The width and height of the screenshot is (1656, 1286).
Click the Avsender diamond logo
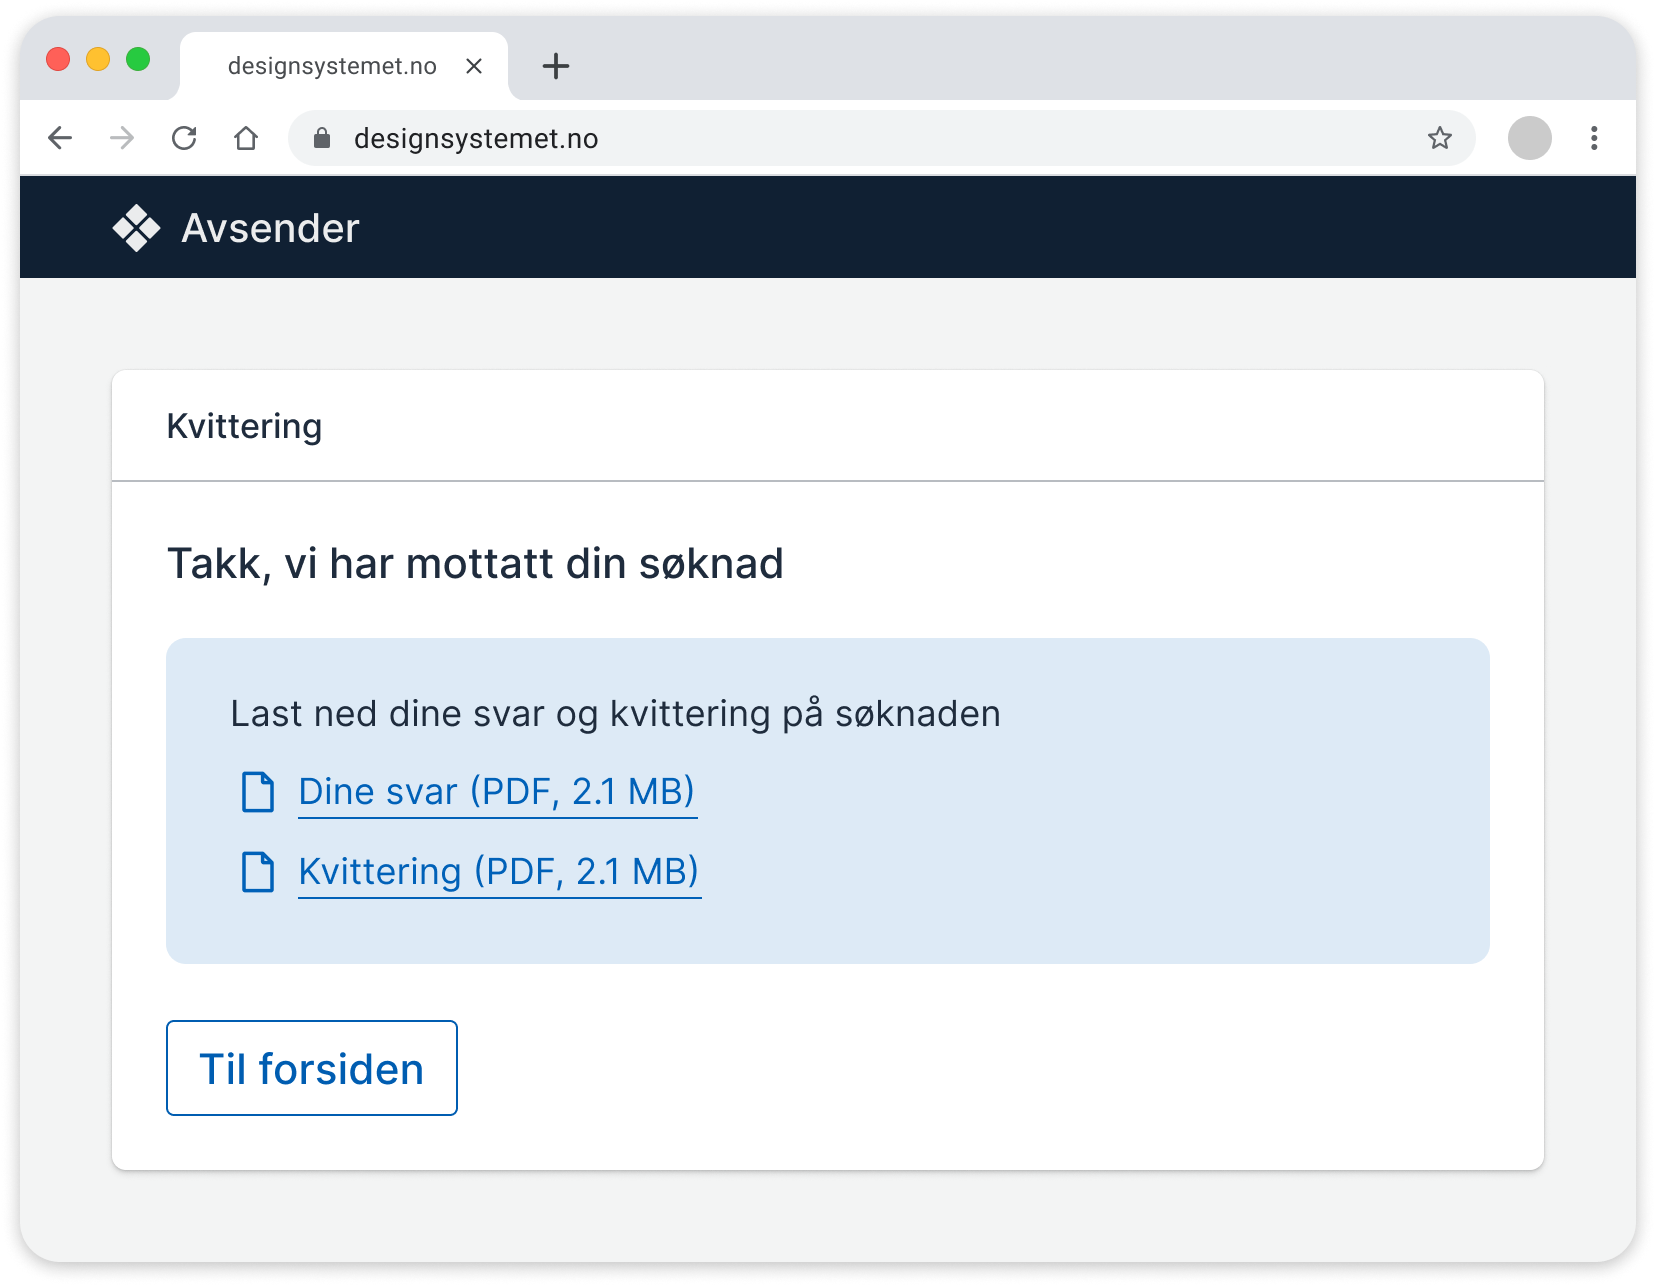pyautogui.click(x=136, y=228)
